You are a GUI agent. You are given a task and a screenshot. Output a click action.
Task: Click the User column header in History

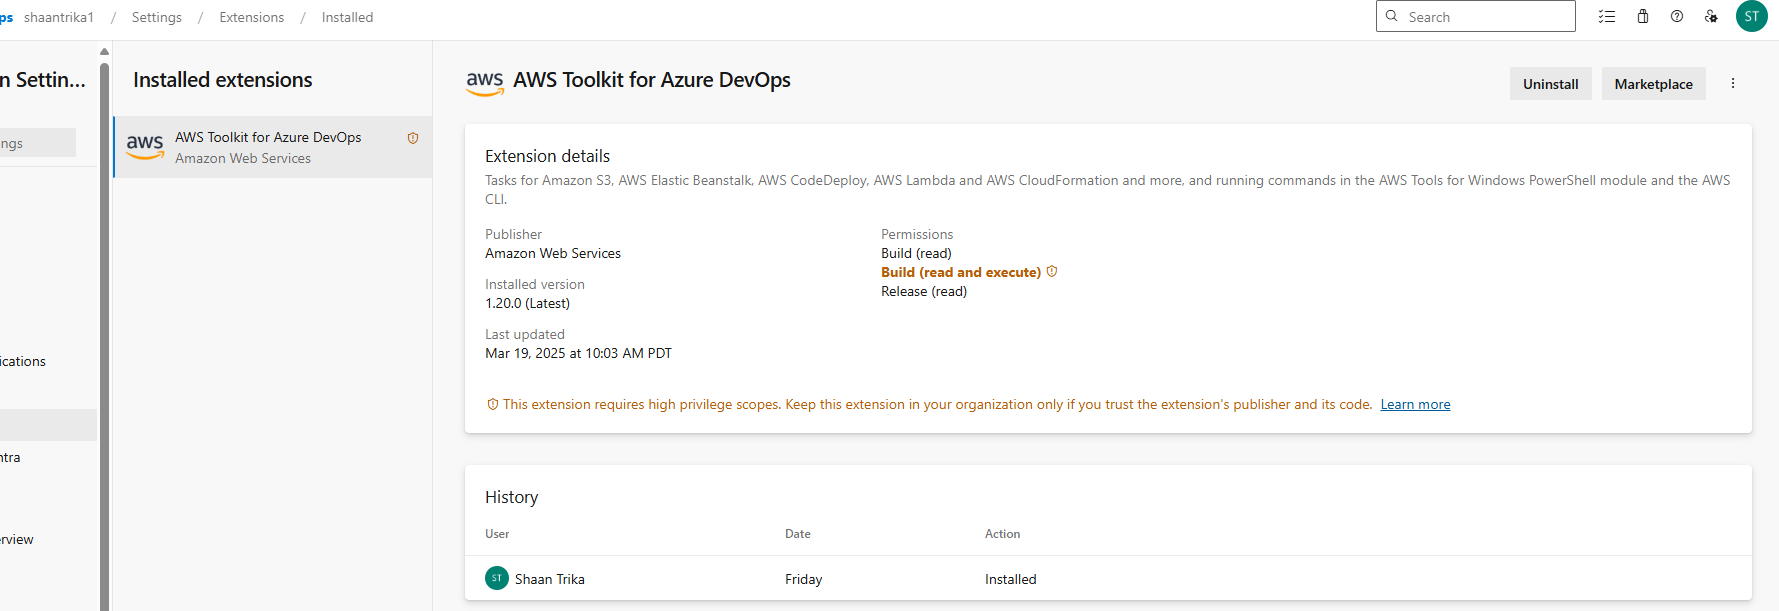point(497,534)
